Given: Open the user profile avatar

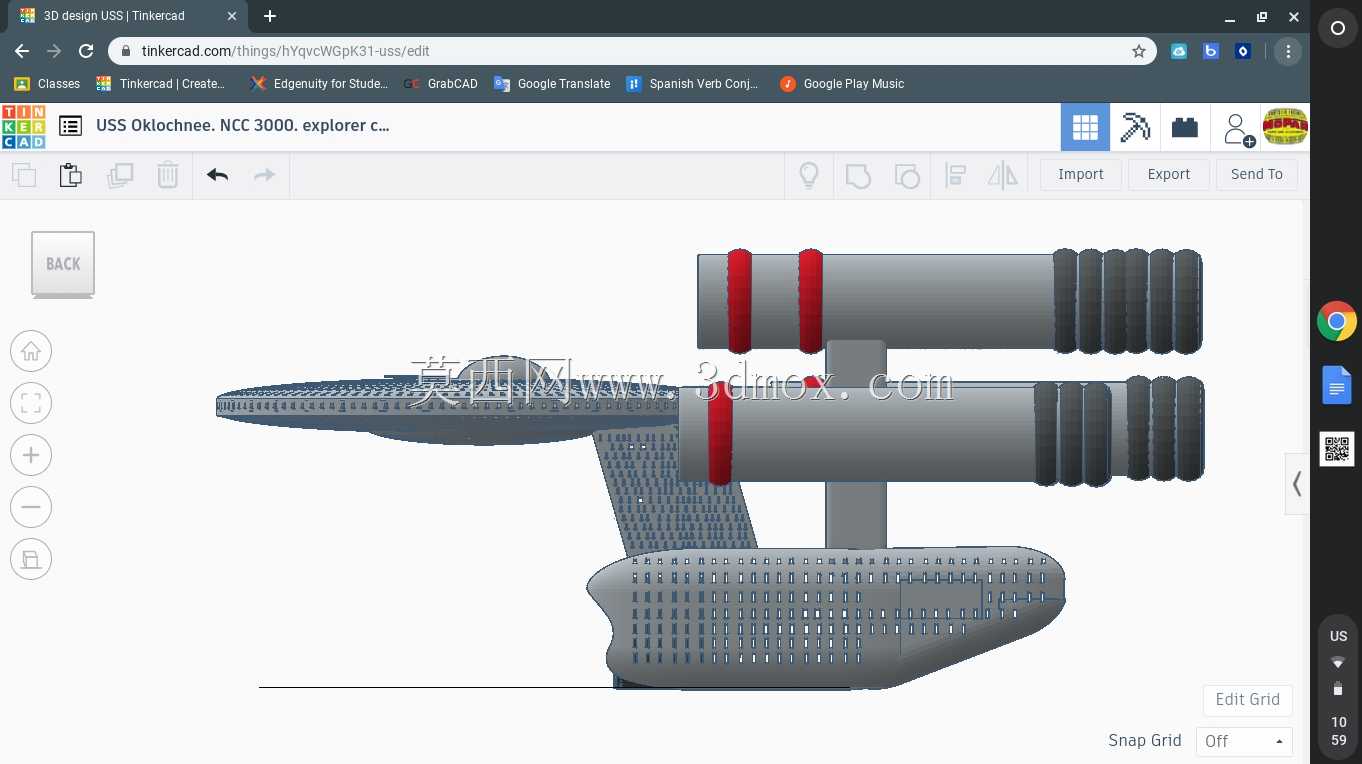Looking at the screenshot, I should tap(1285, 127).
